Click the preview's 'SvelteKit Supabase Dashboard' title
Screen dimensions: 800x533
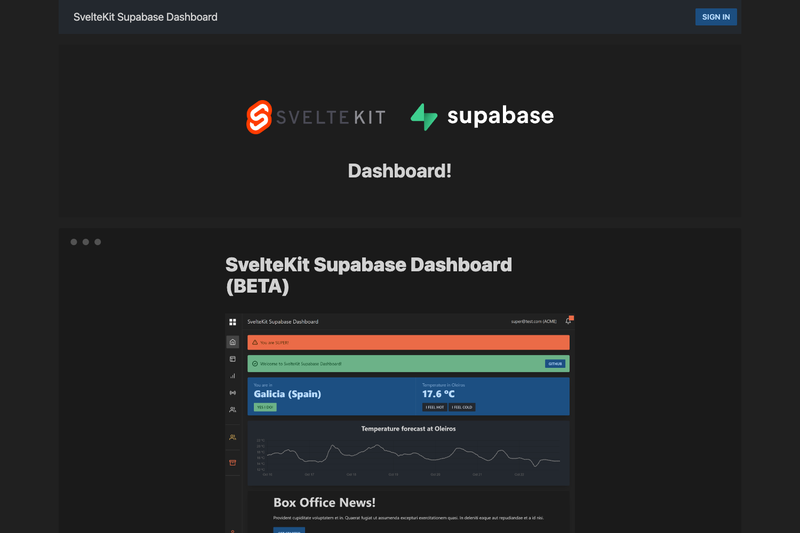(x=283, y=322)
